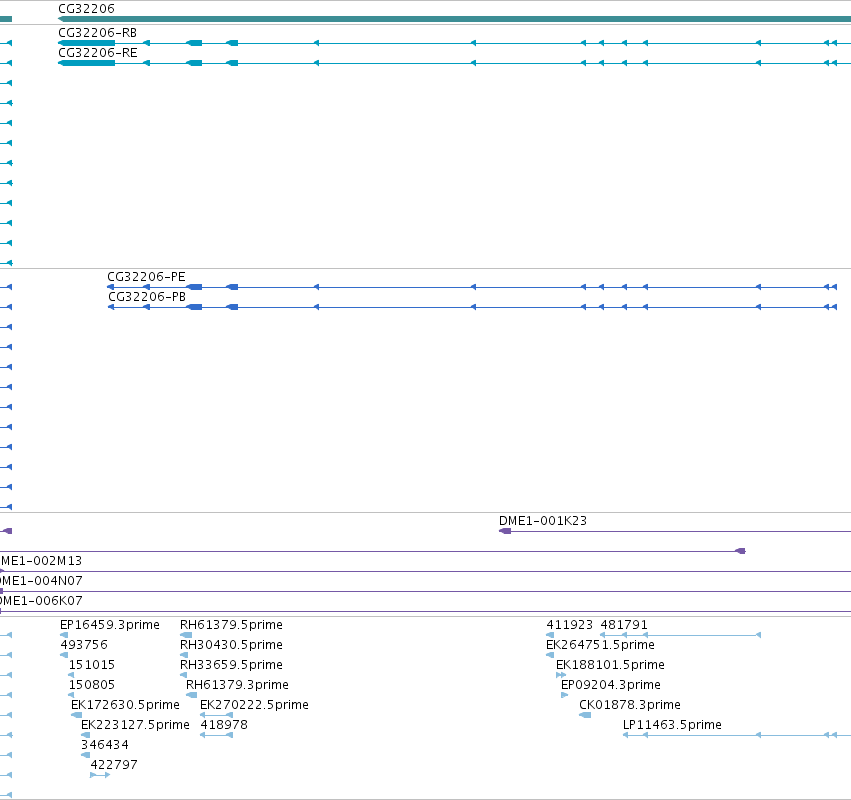The height and width of the screenshot is (800, 851).
Task: Select the CG32206-RB transcript label
Action: [97, 33]
